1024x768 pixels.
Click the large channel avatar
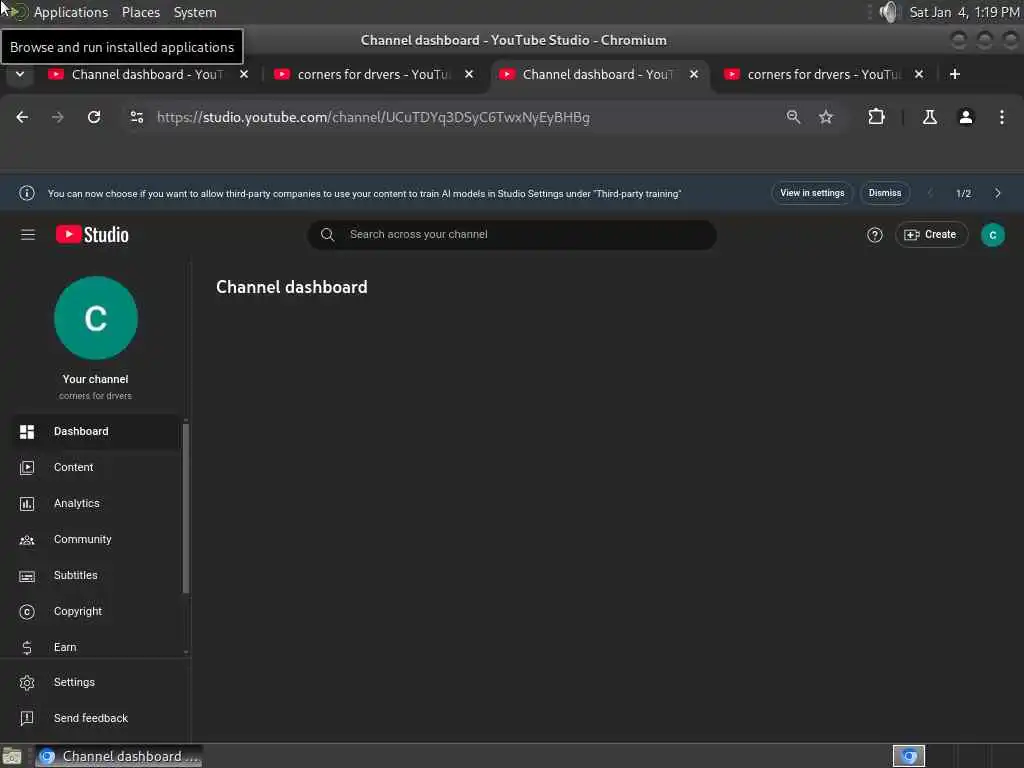click(96, 318)
